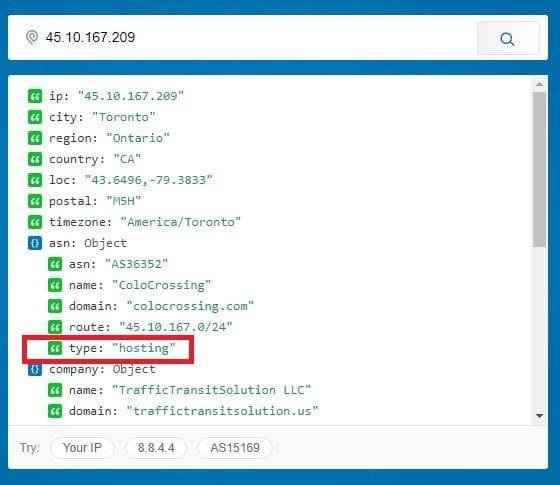Collapse the company Object node

pyautogui.click(x=35, y=369)
